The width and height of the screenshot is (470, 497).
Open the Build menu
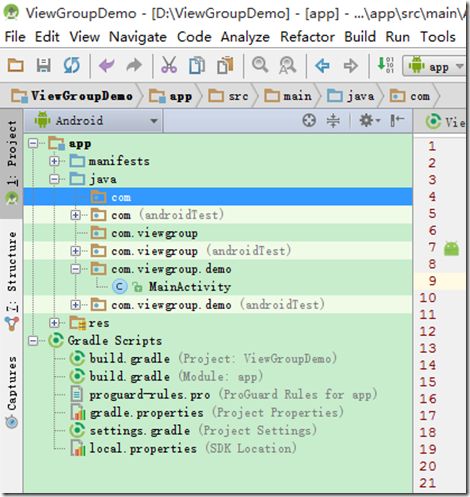click(x=360, y=36)
